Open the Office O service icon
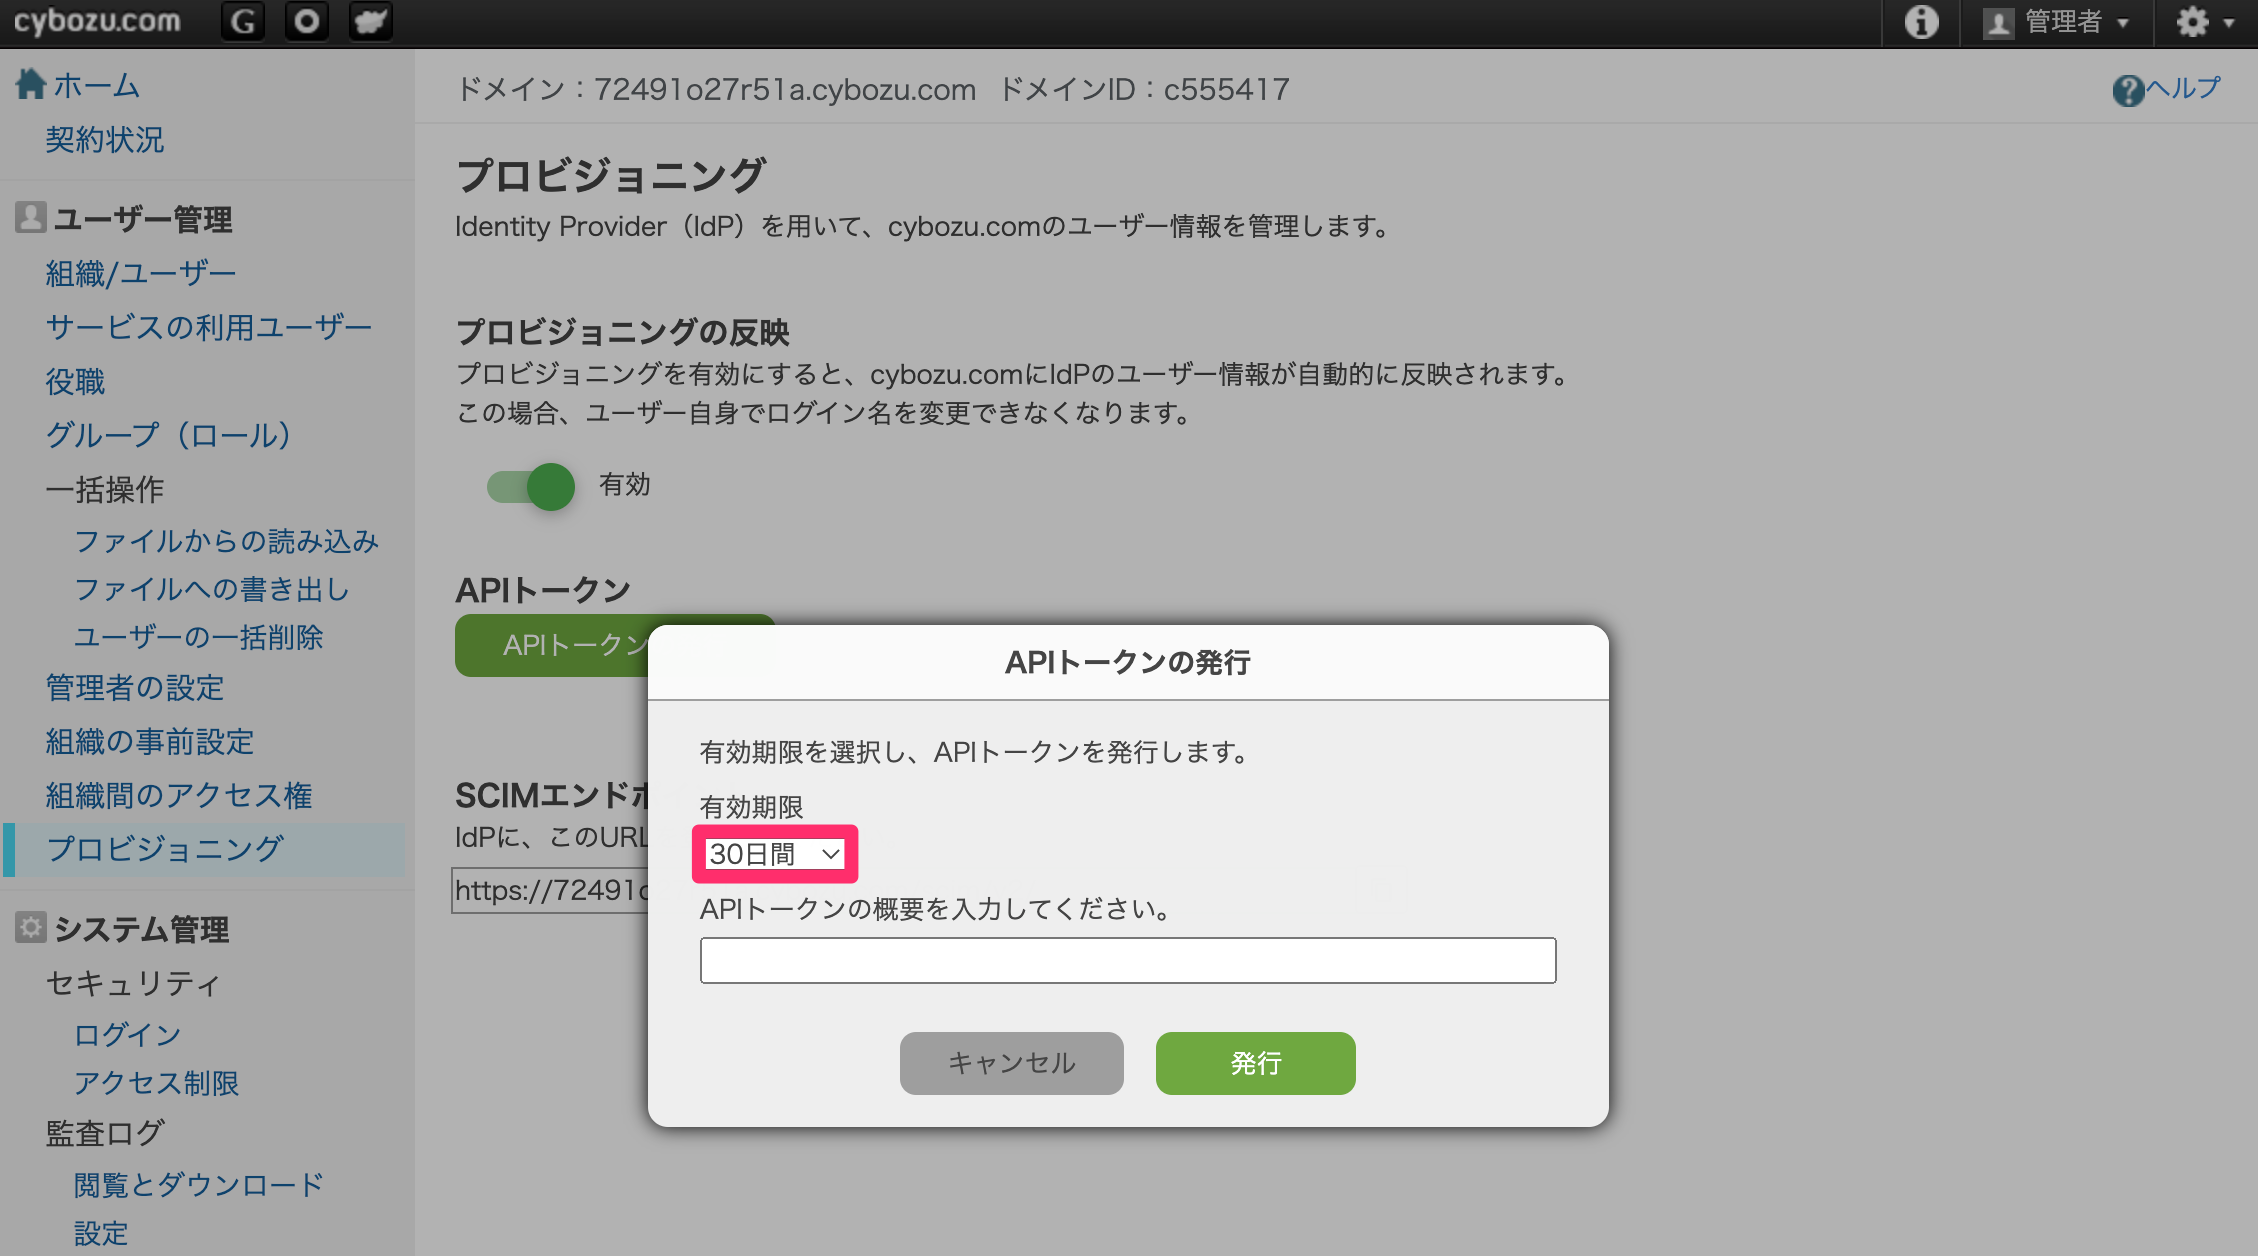Image resolution: width=2258 pixels, height=1256 pixels. [x=307, y=21]
